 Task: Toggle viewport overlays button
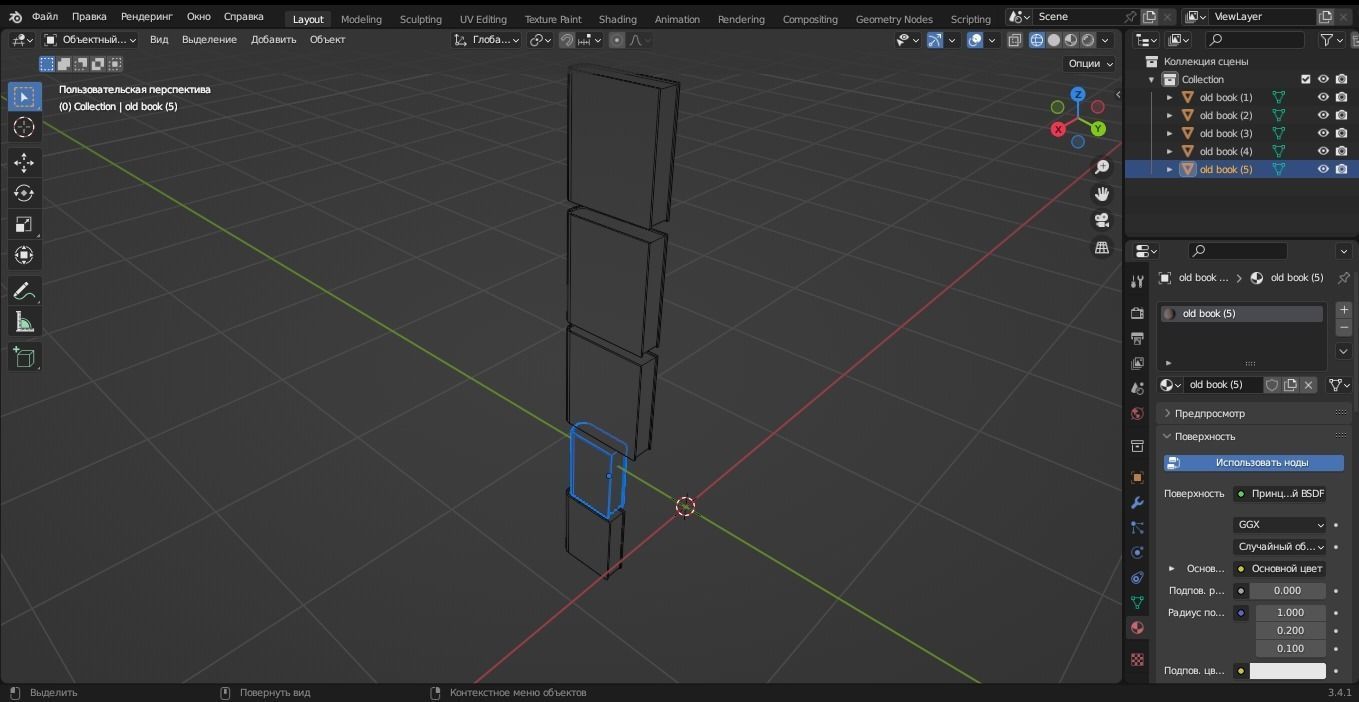pyautogui.click(x=975, y=40)
